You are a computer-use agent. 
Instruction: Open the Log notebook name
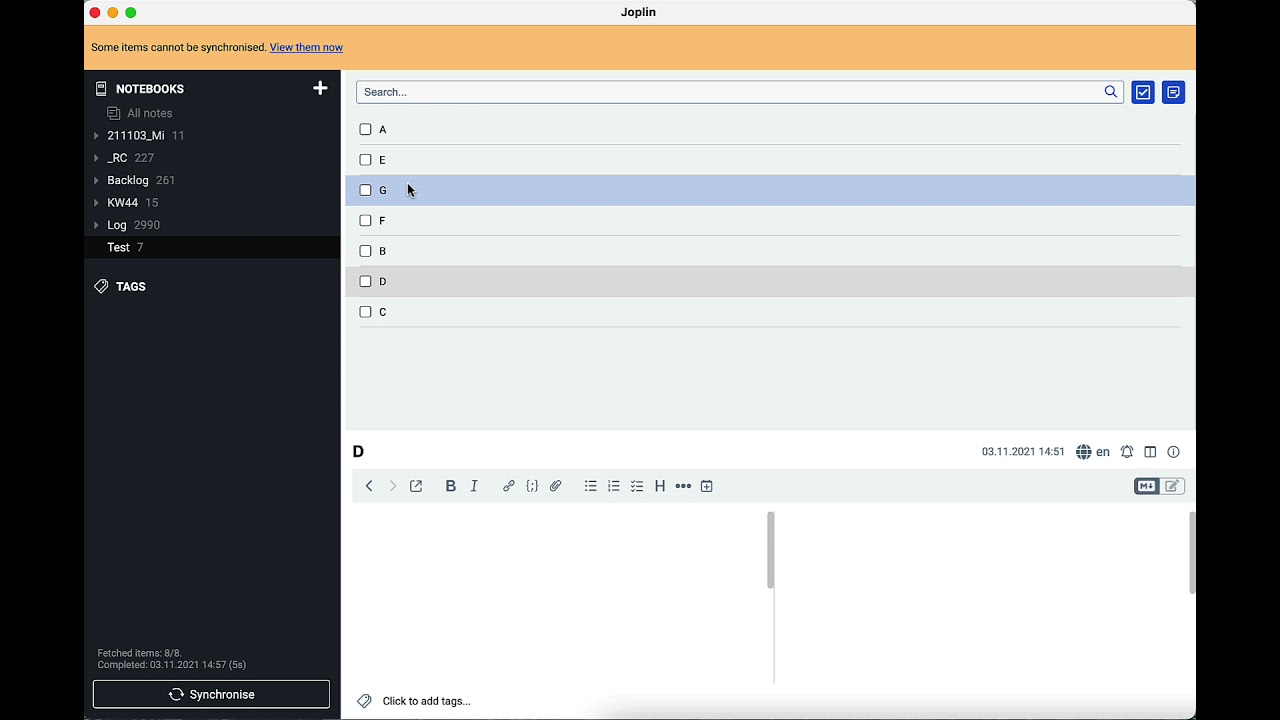click(117, 225)
